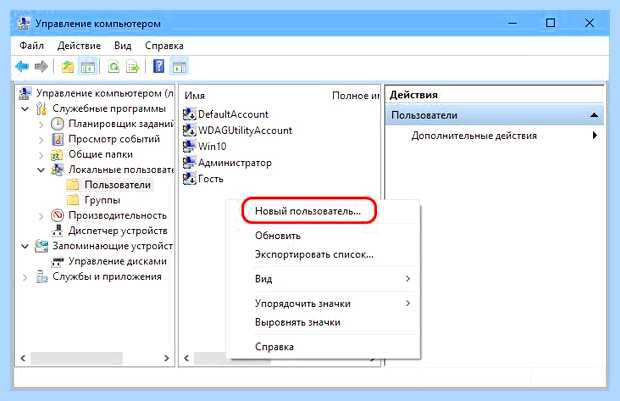The image size is (620, 401).
Task: Click the Служебные программы tools icon
Action: click(x=42, y=109)
